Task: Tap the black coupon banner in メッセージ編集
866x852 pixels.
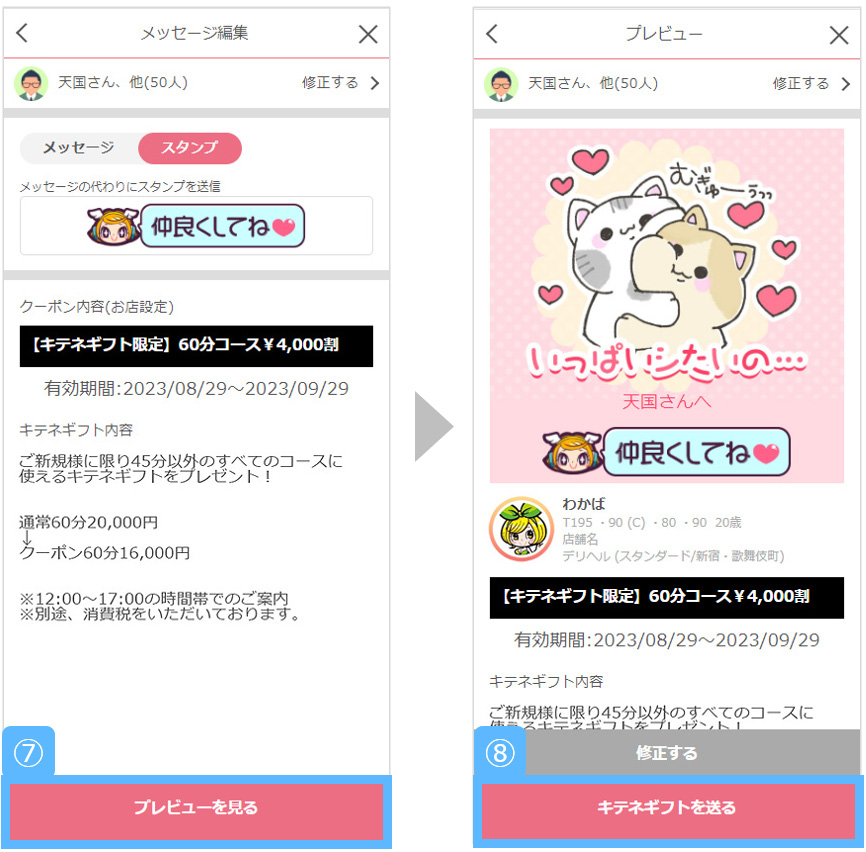Action: coord(196,346)
